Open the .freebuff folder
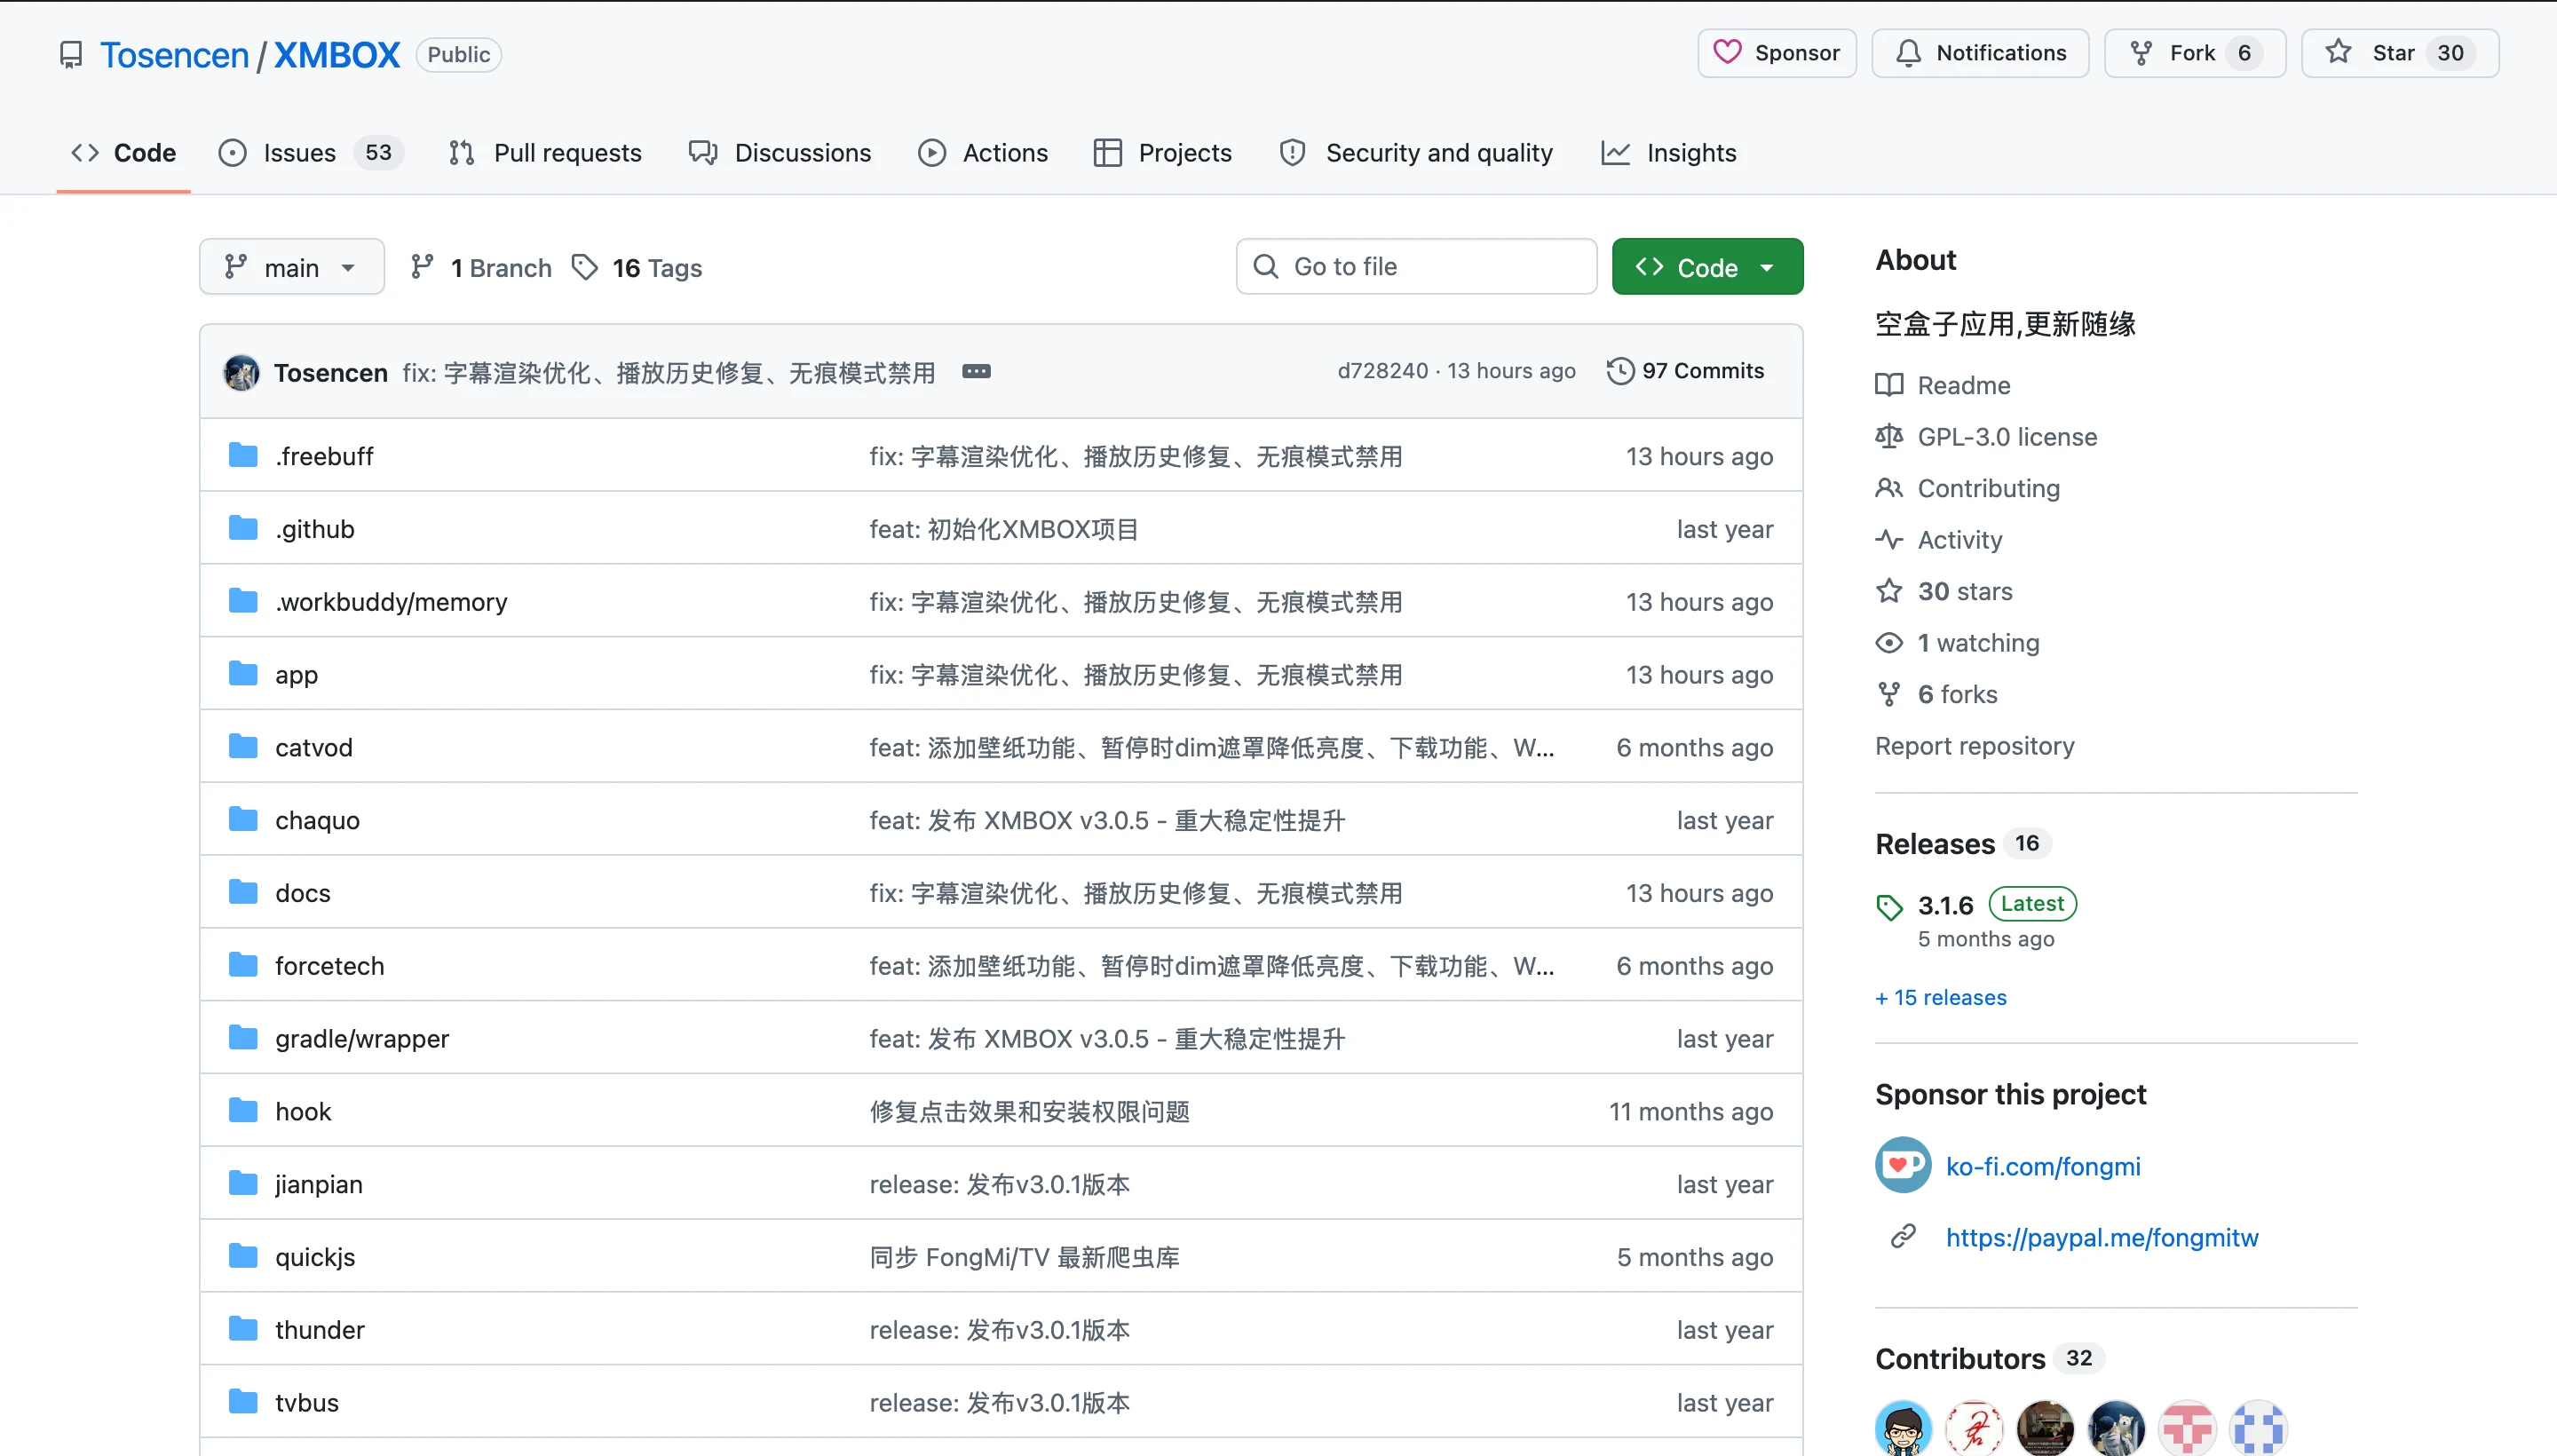Screen dimensions: 2557x1456 tap(324, 456)
